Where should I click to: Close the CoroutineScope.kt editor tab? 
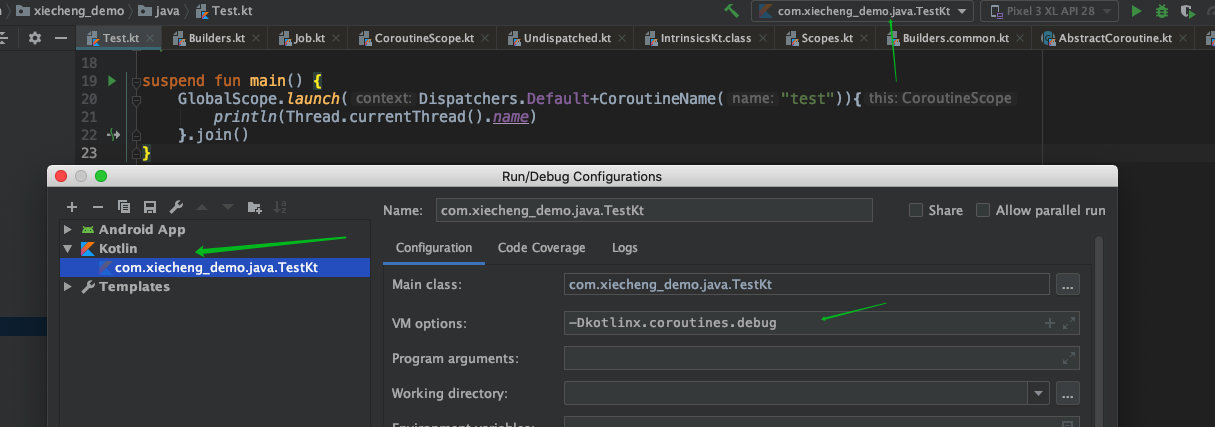pos(486,38)
